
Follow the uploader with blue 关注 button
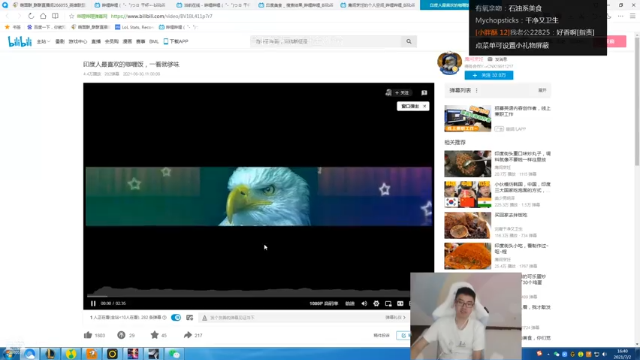point(489,75)
